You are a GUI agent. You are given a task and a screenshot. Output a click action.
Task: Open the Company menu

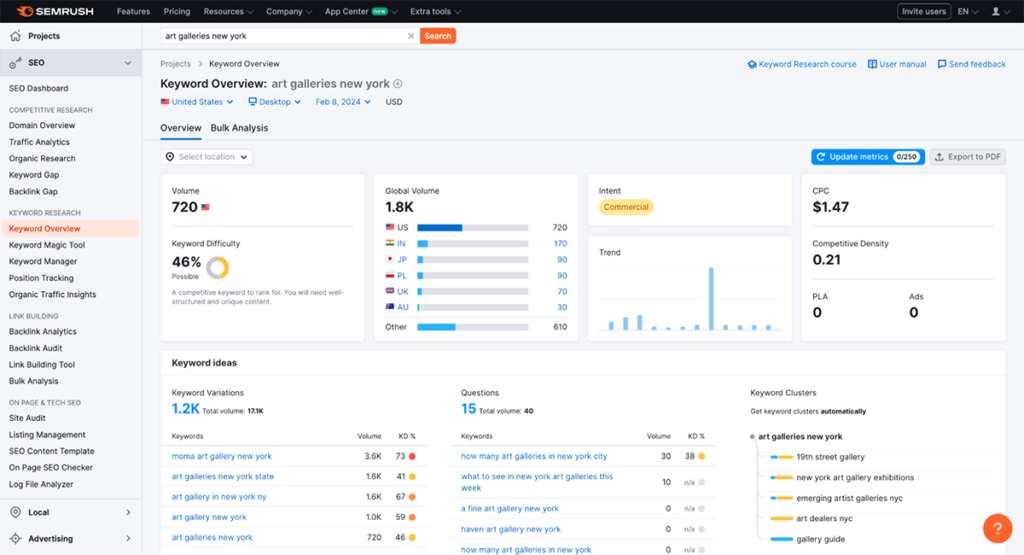point(289,12)
